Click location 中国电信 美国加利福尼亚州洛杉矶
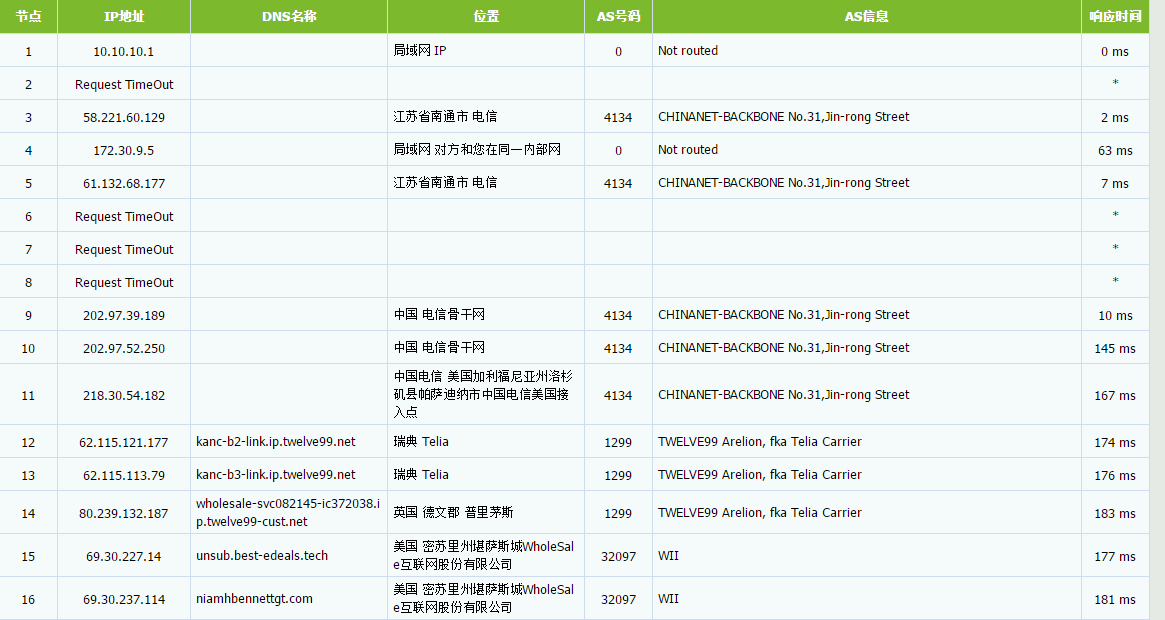1165x620 pixels. 483,394
